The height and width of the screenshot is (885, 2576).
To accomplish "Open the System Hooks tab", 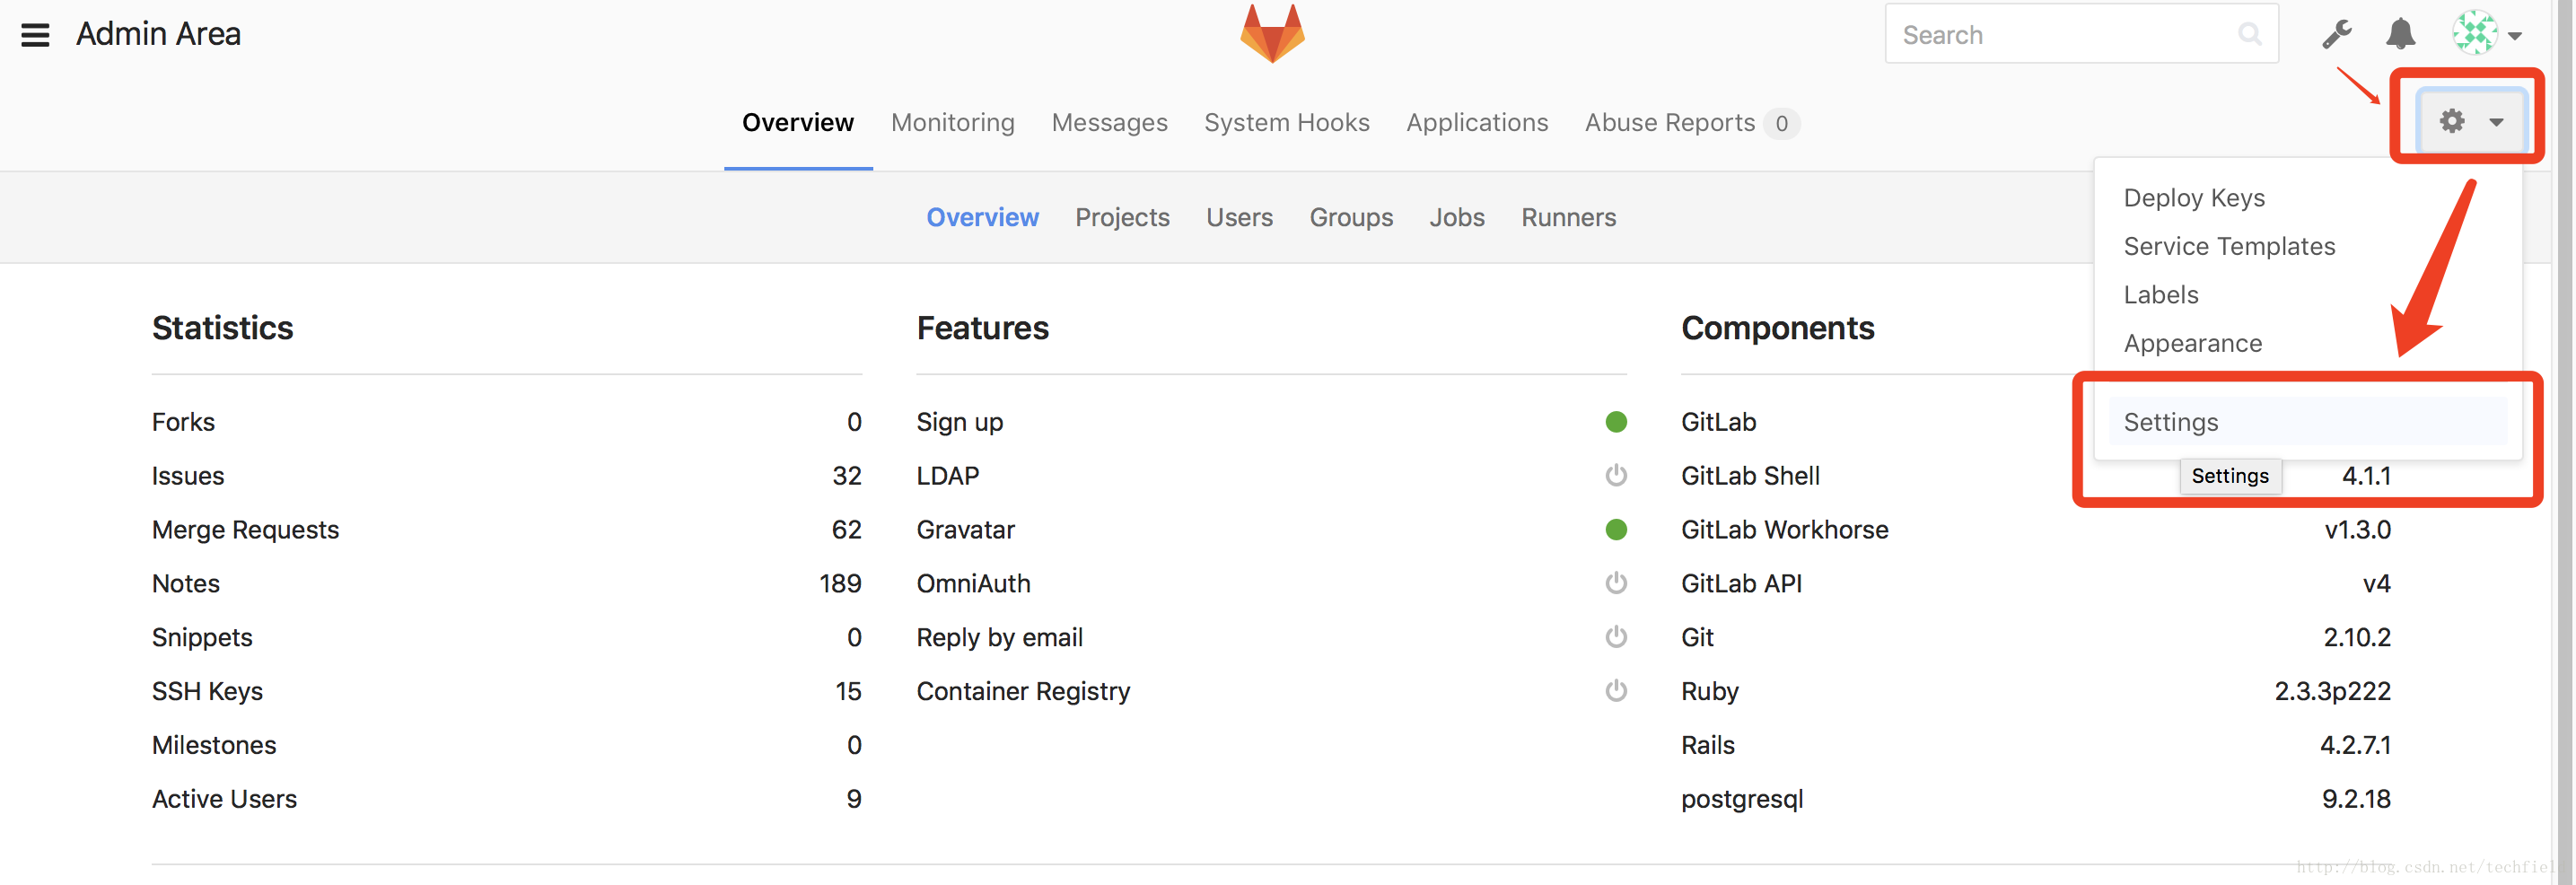I will tap(1286, 123).
